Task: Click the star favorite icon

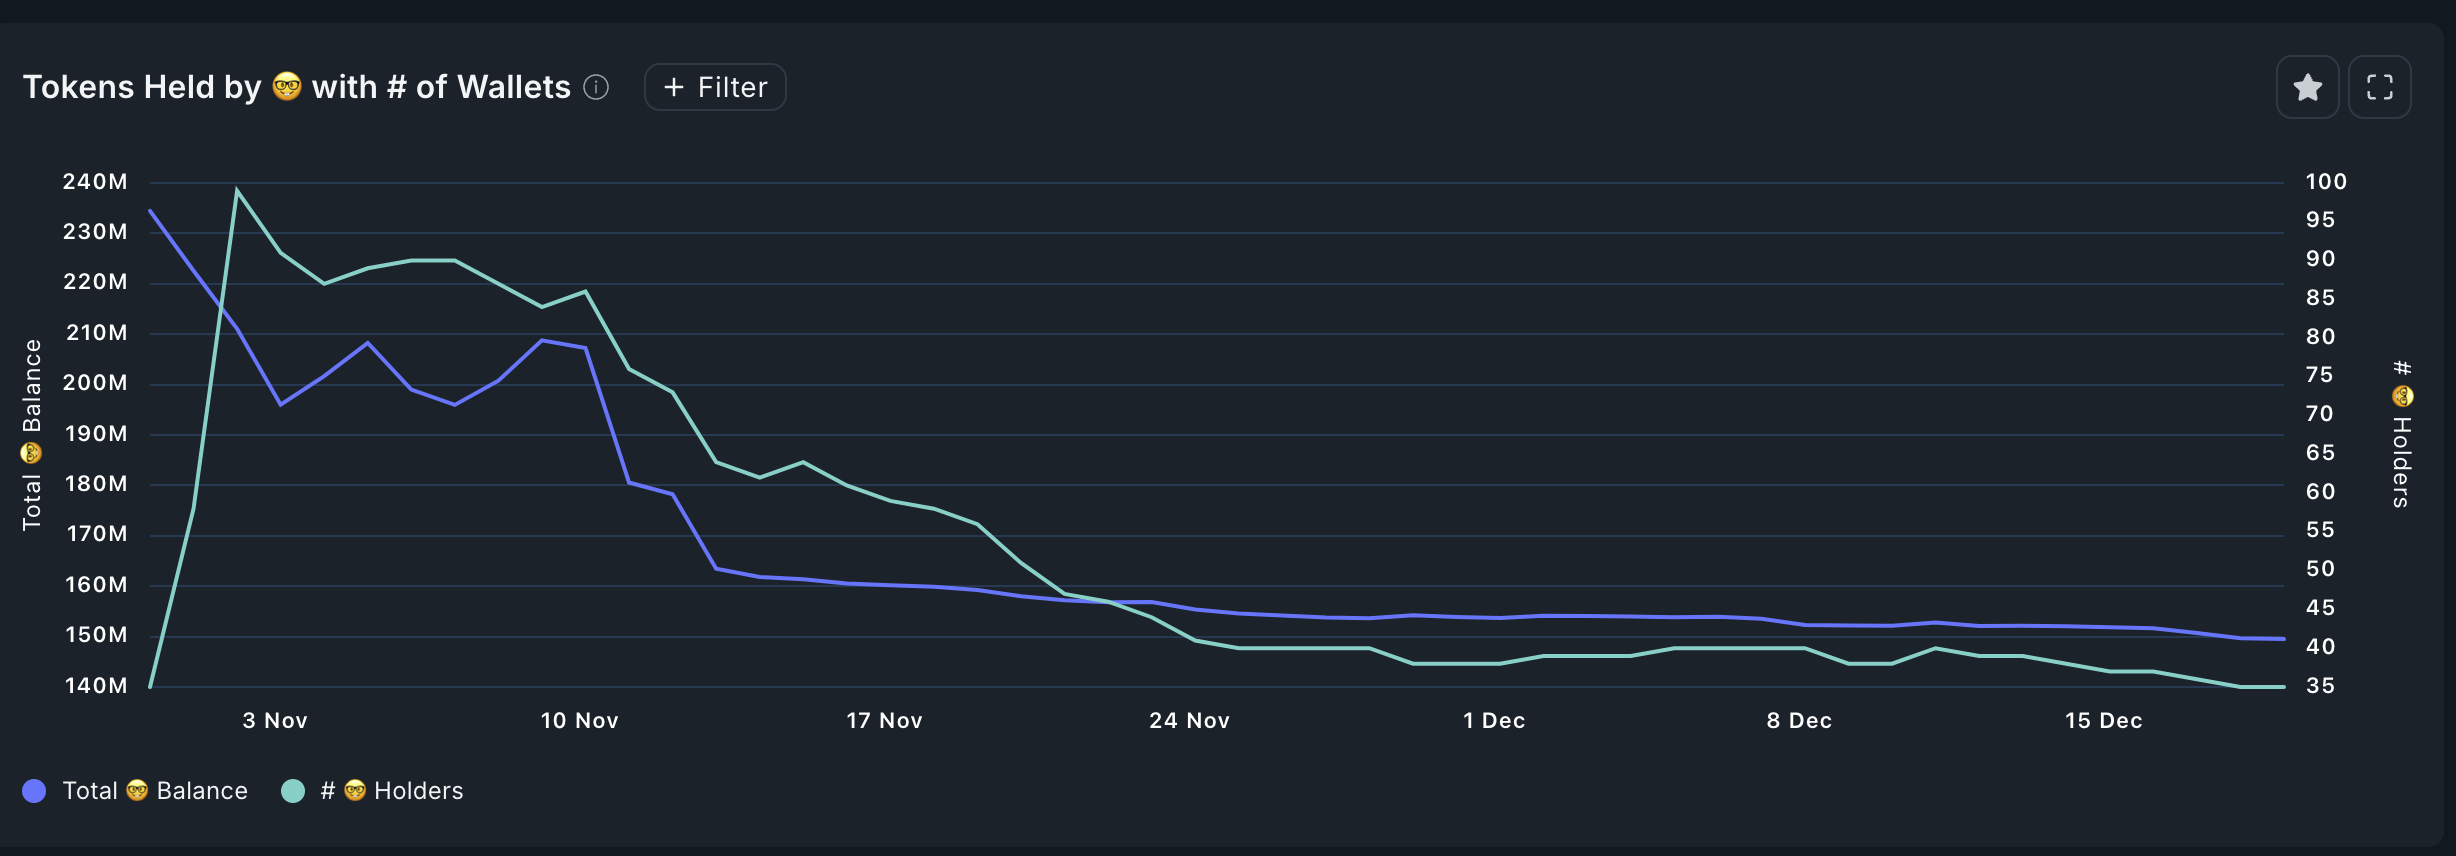Action: click(x=2307, y=88)
